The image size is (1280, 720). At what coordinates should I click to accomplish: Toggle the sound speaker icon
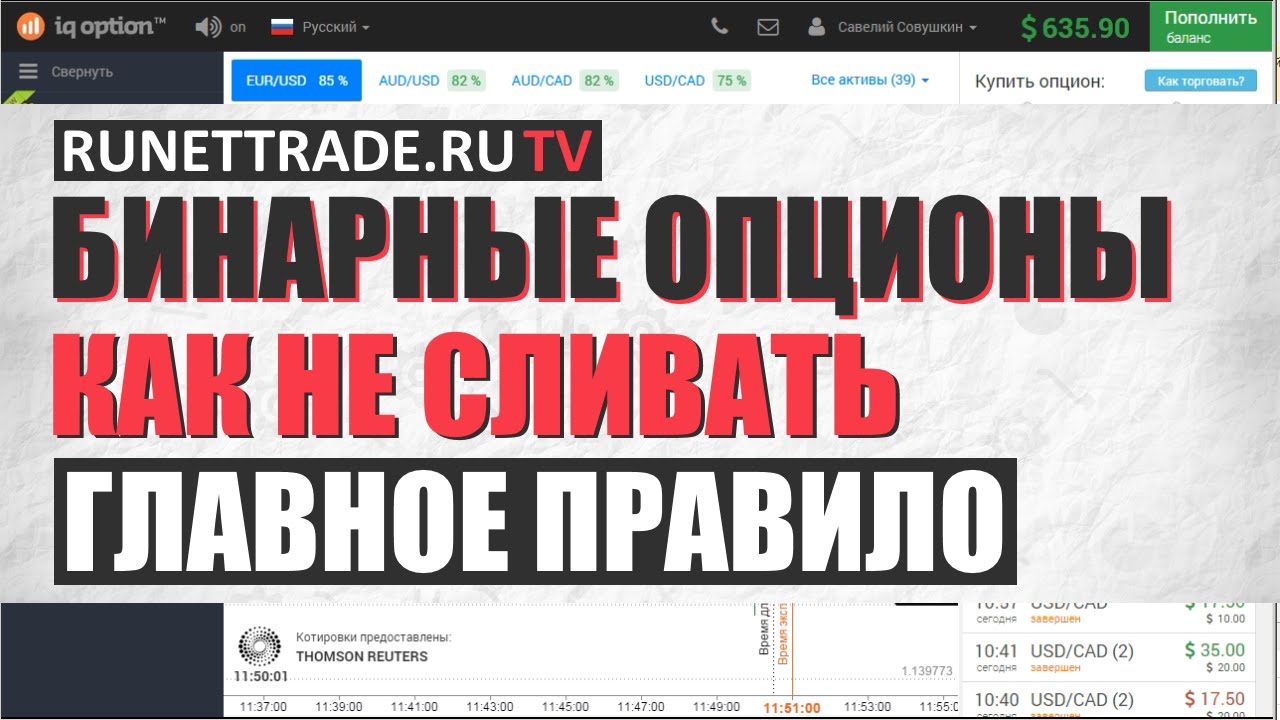pos(208,27)
